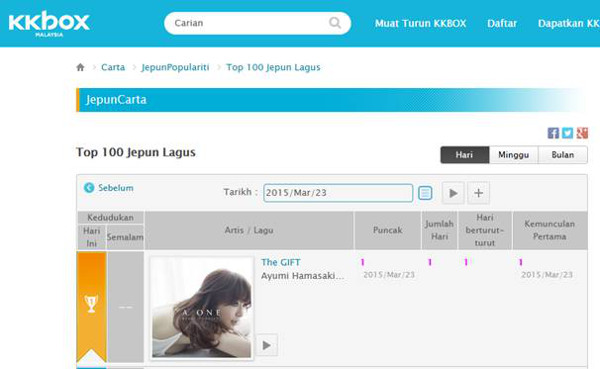
Task: Share chart on Google Plus
Action: 582,133
